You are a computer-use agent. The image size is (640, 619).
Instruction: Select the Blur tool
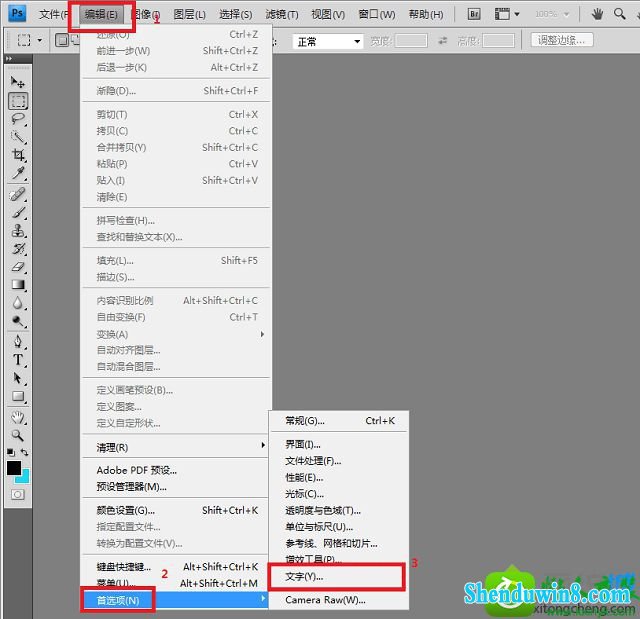click(18, 303)
